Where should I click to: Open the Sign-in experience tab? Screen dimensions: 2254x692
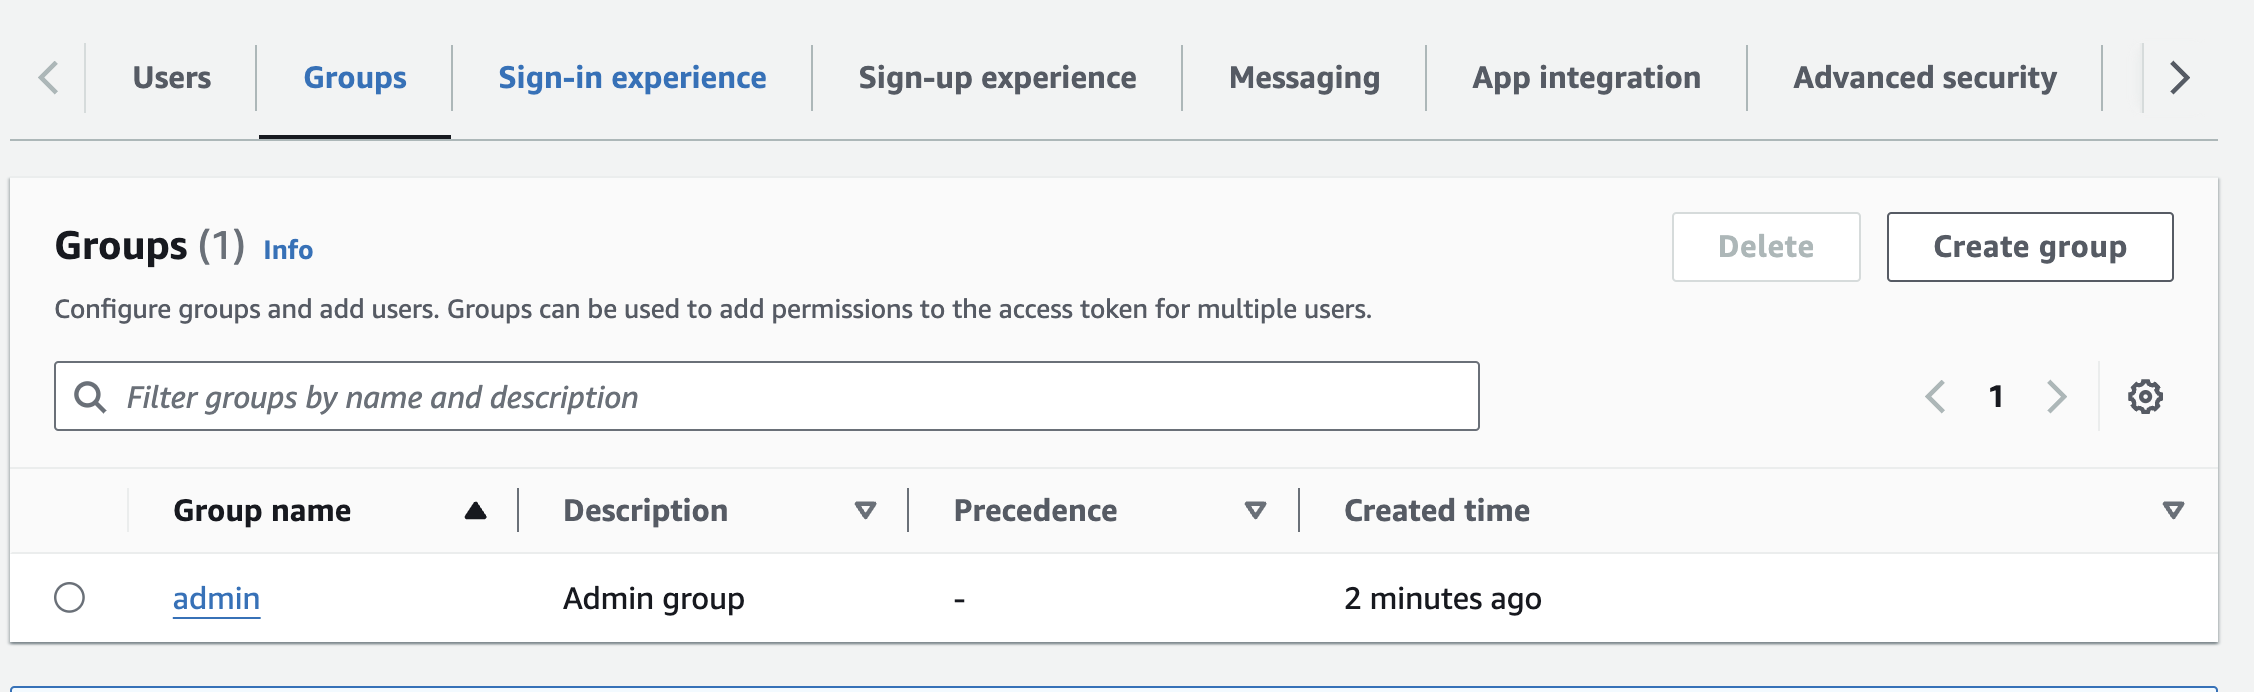tap(632, 78)
